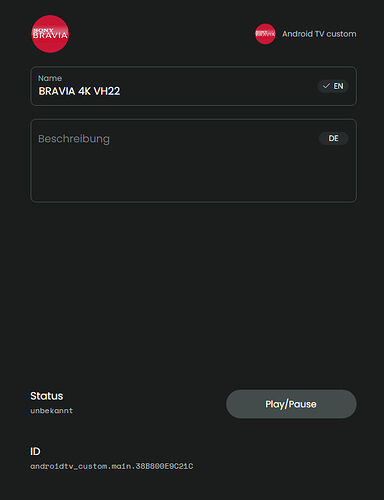Focus the Name input field
The height and width of the screenshot is (500, 384).
click(194, 86)
